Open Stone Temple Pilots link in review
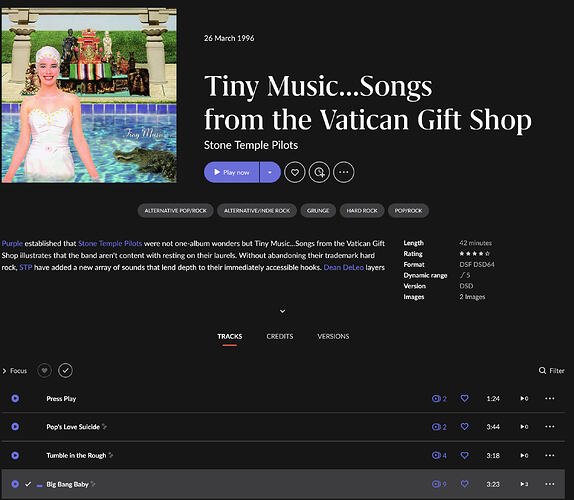Viewport: 574px width, 500px height. [x=110, y=243]
